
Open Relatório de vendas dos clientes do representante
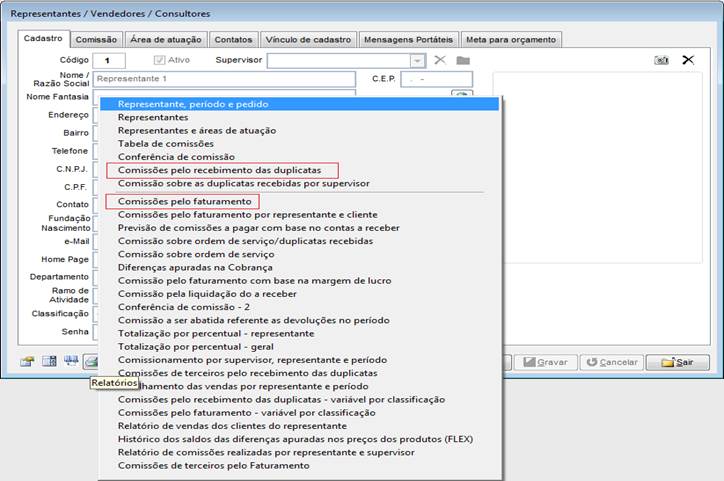300,426
